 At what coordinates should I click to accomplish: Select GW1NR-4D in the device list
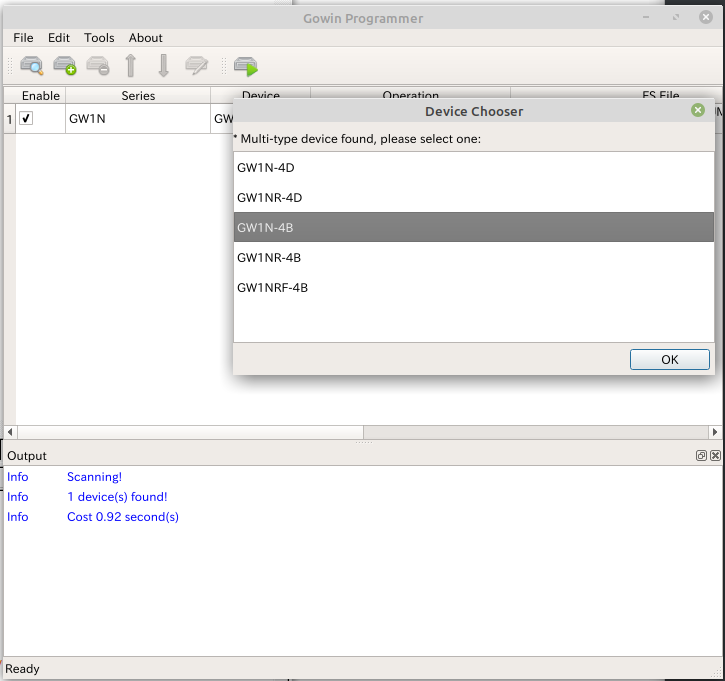coord(474,197)
